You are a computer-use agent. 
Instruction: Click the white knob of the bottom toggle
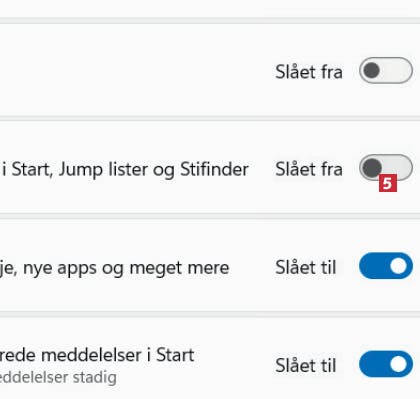coord(398,364)
